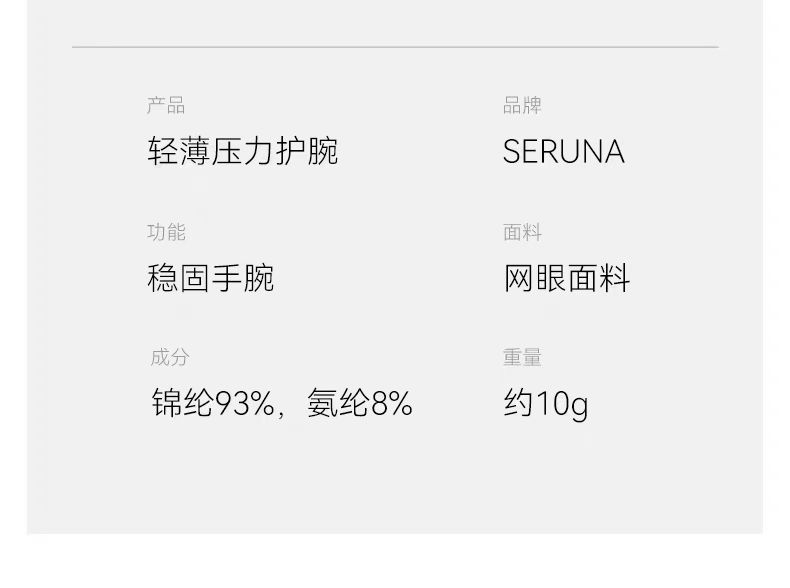
Task: Select the SERUNA brand name
Action: (563, 152)
